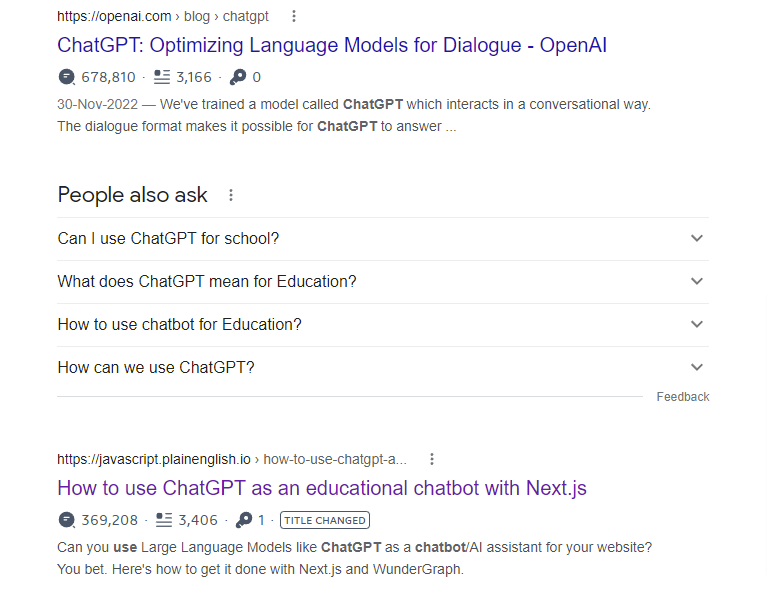Screen dimensions: 767x594
Task: Click the 30-Nov-2022 date in the snippet
Action: click(x=97, y=104)
